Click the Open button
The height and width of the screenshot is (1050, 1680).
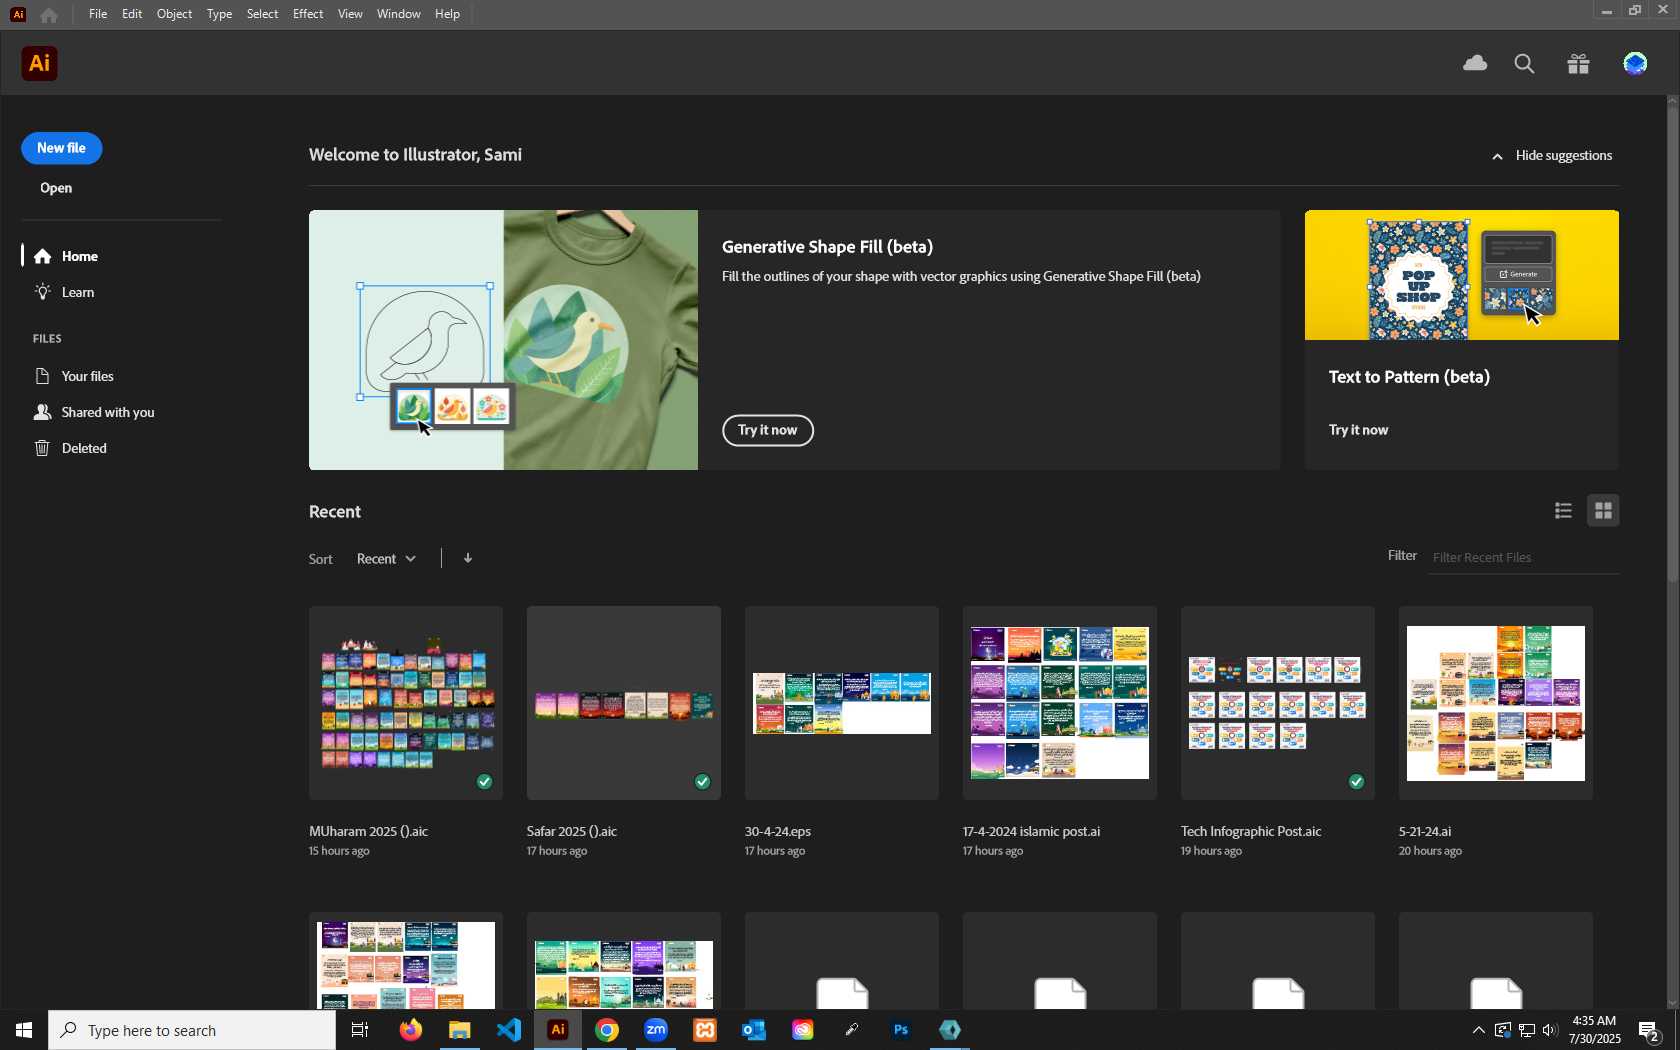56,188
